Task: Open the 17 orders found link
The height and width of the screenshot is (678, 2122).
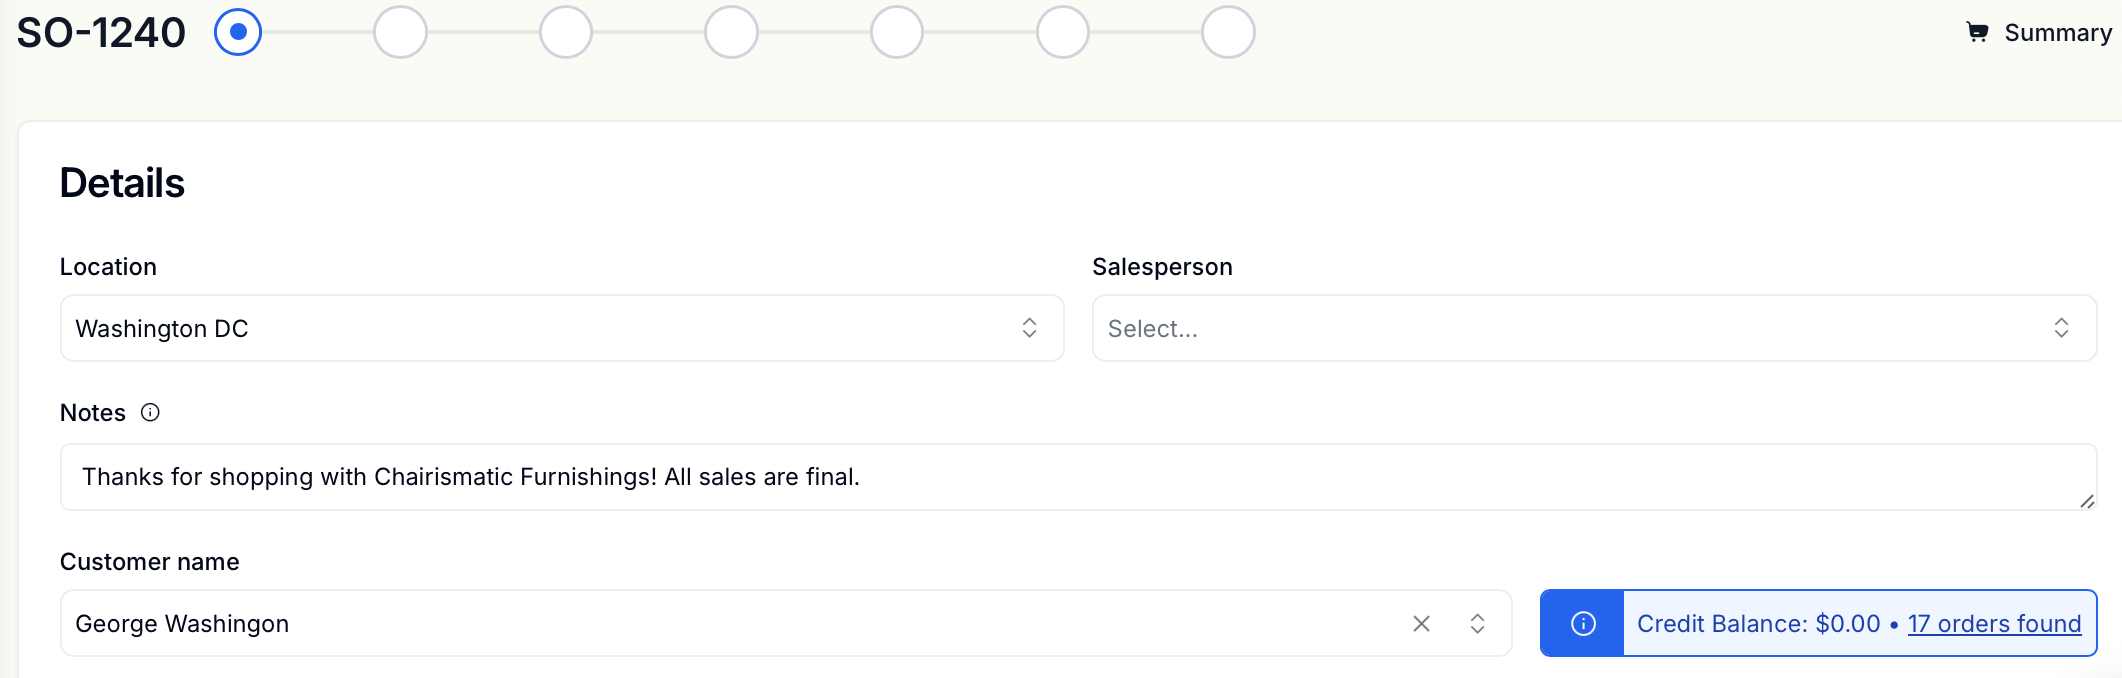Action: [1994, 624]
